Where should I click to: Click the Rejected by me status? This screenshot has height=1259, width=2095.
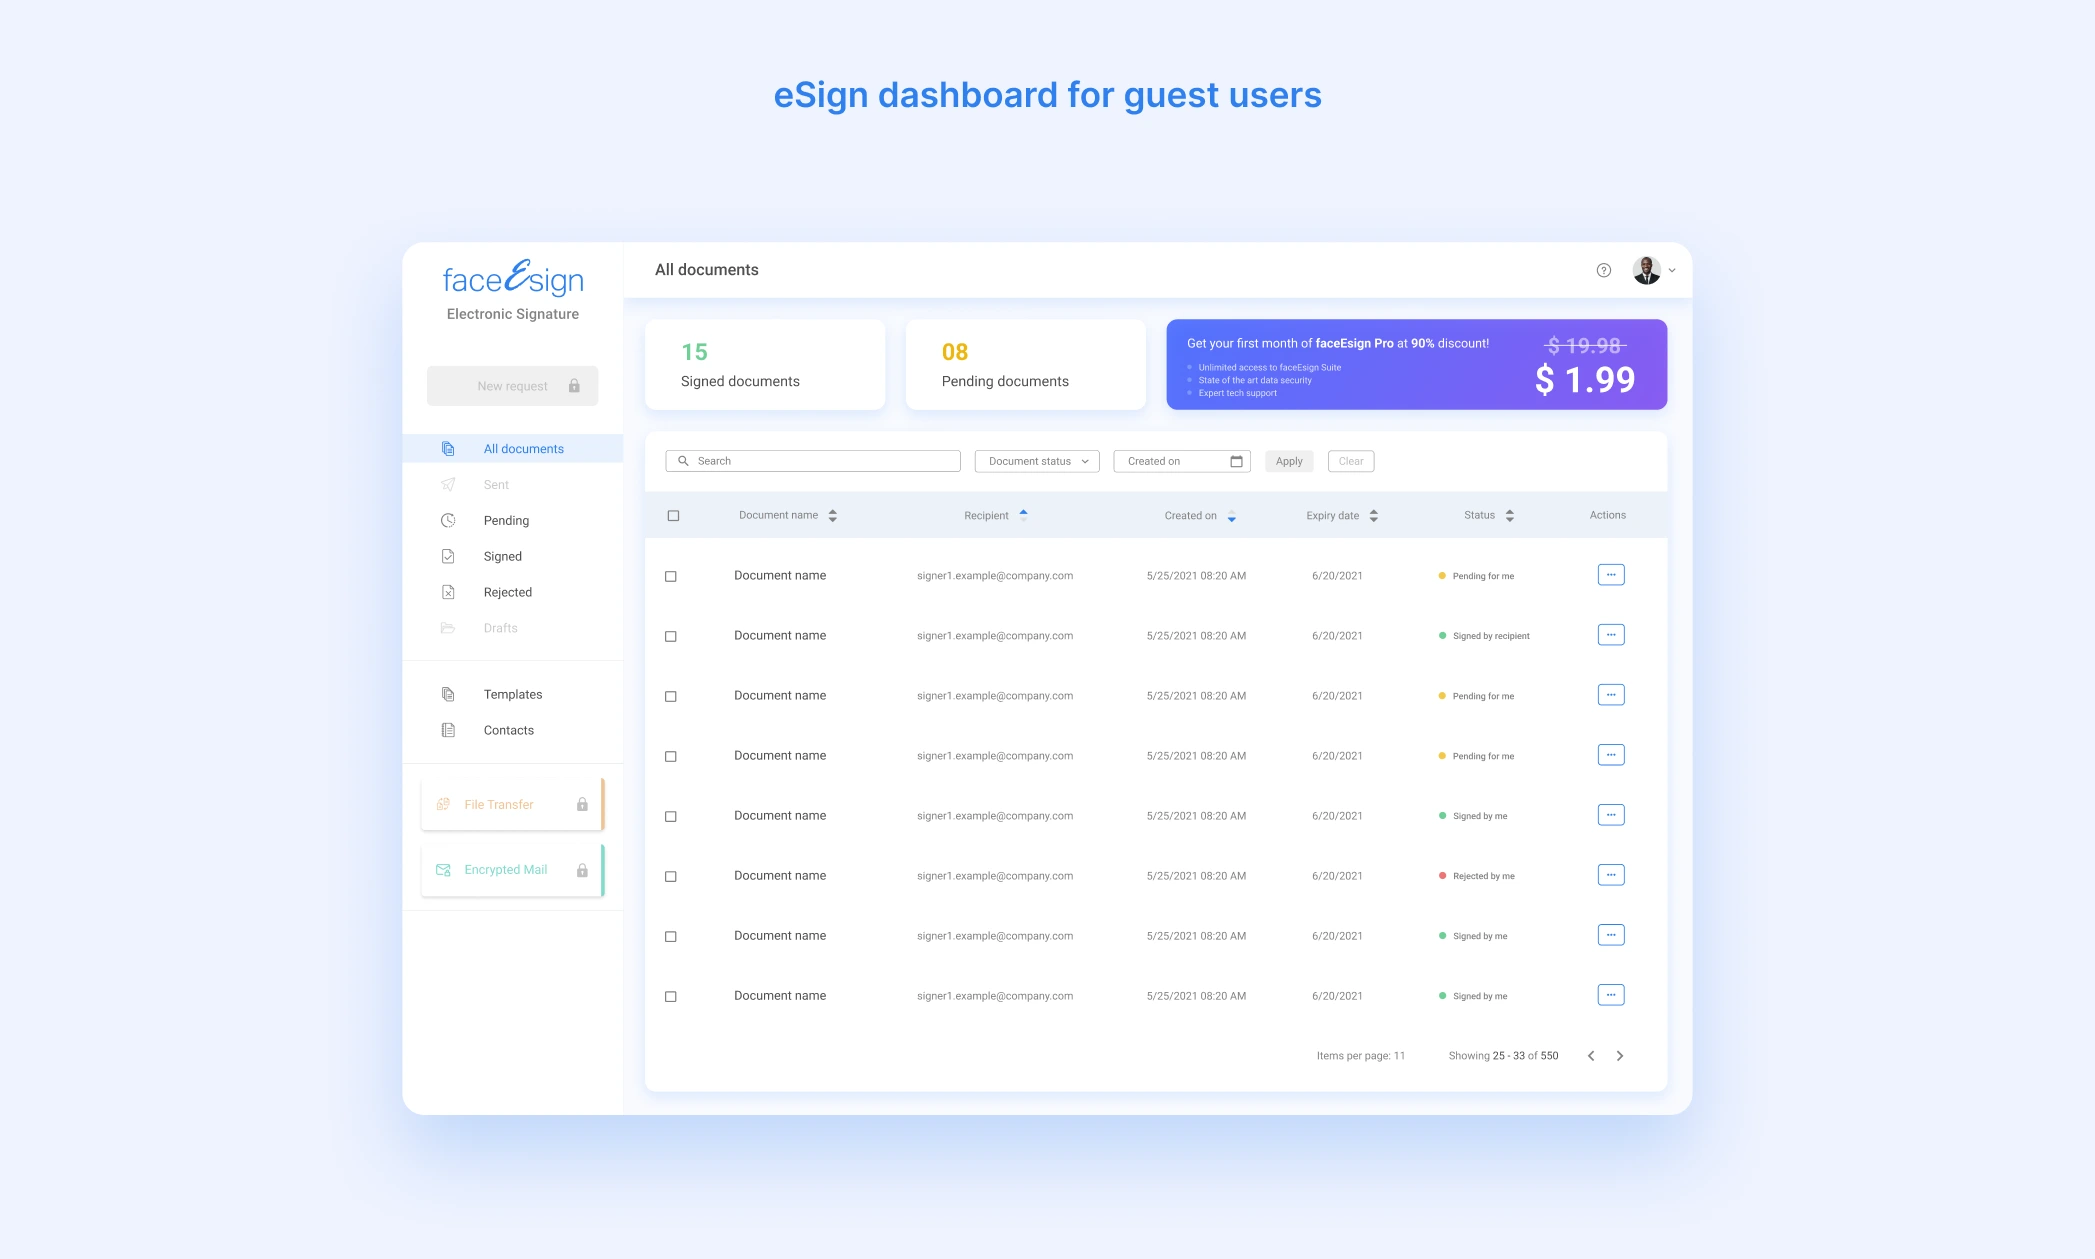click(1477, 876)
